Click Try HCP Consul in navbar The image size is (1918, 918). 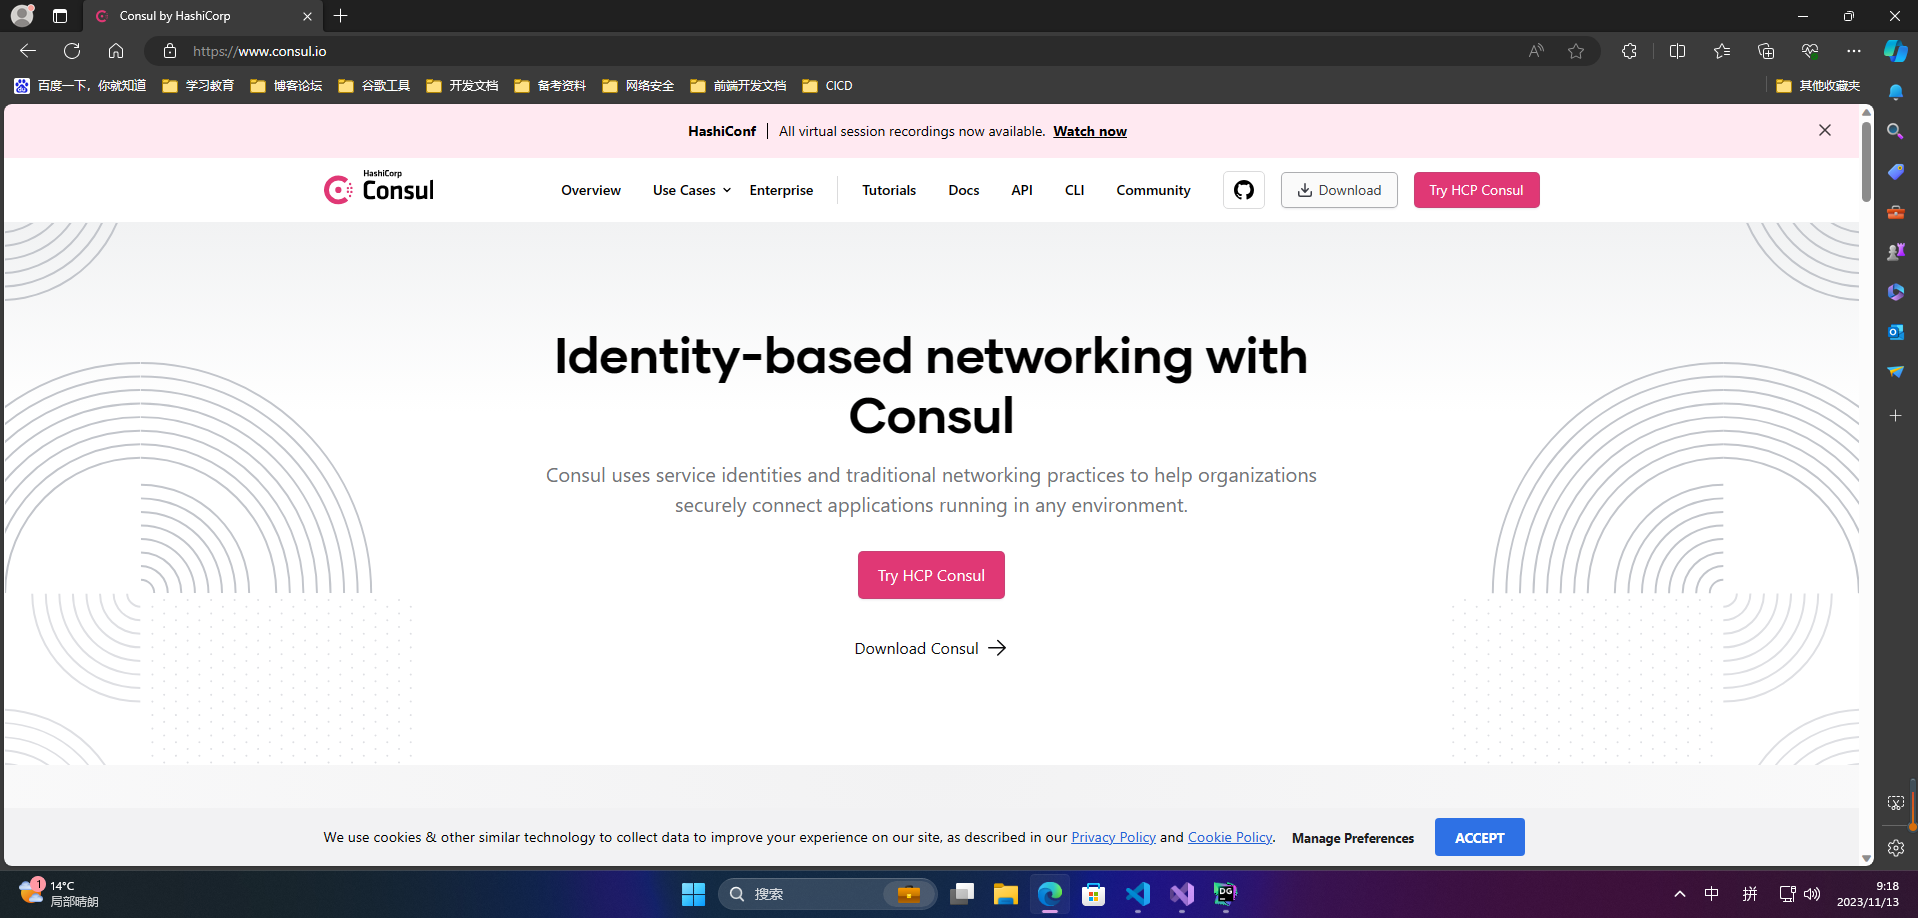tap(1476, 190)
